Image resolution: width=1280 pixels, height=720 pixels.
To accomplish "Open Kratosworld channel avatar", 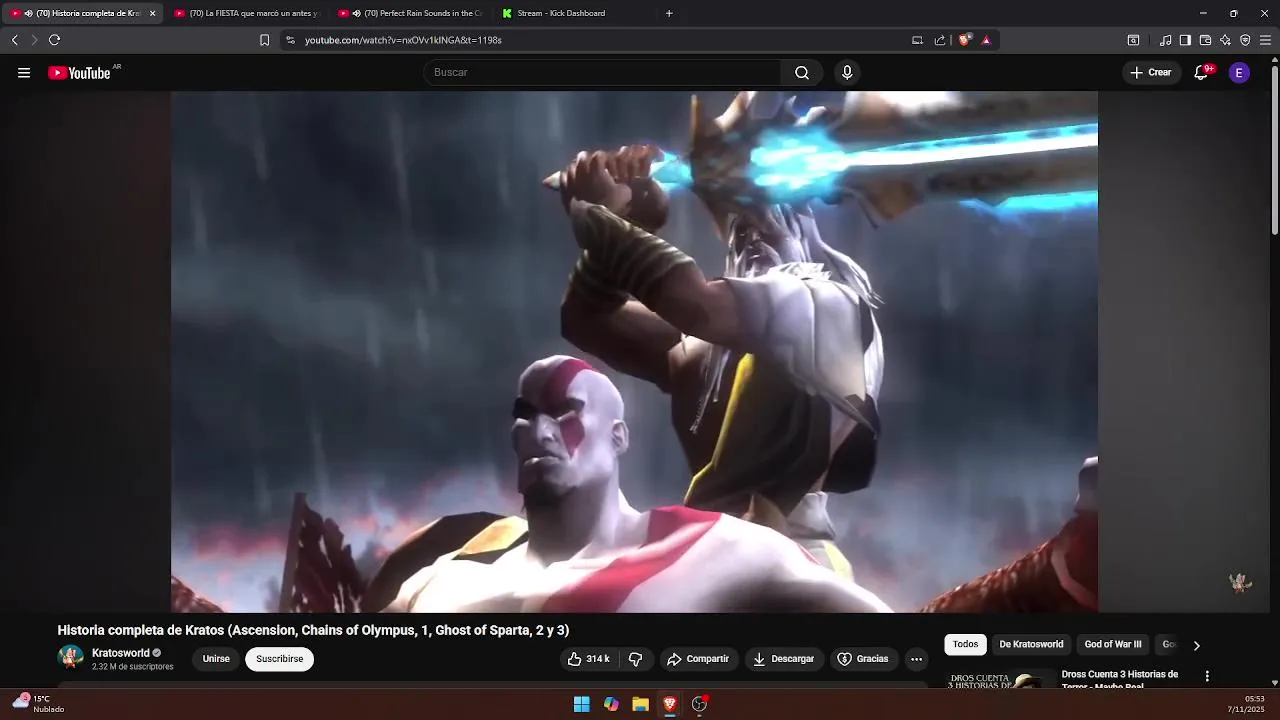I will [x=71, y=657].
